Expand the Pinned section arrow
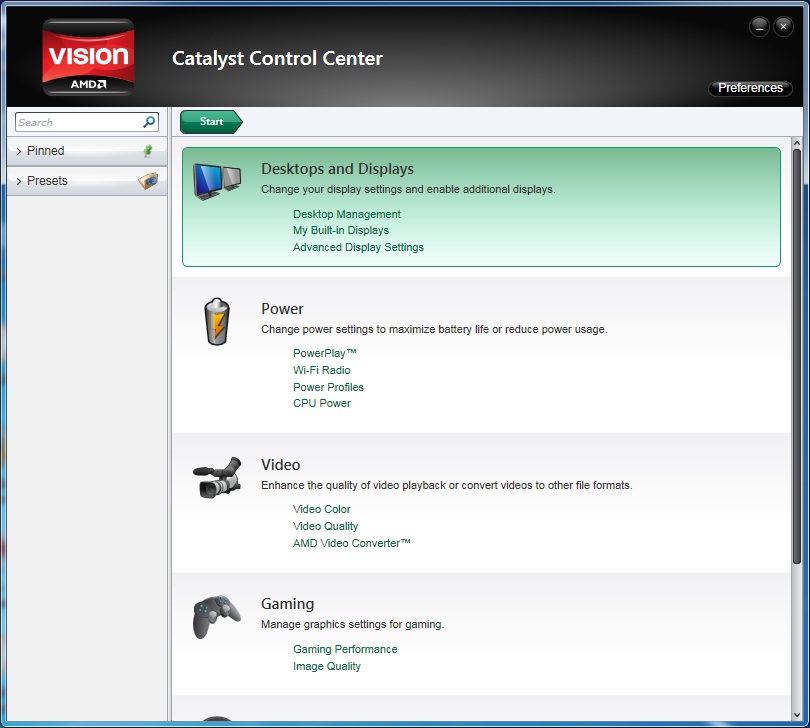The height and width of the screenshot is (728, 810). pos(19,151)
